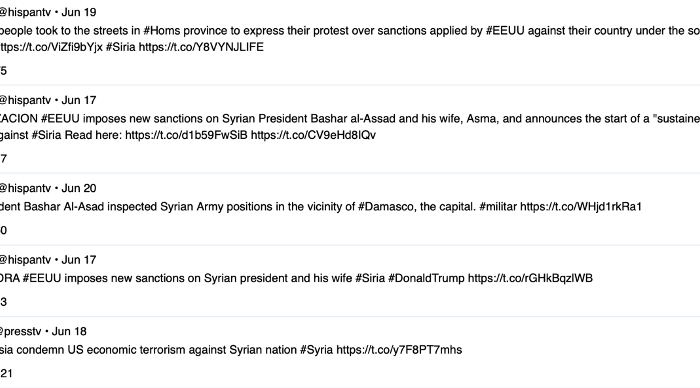Open the https://t.co/rGHkBqzIWB link

(530, 278)
